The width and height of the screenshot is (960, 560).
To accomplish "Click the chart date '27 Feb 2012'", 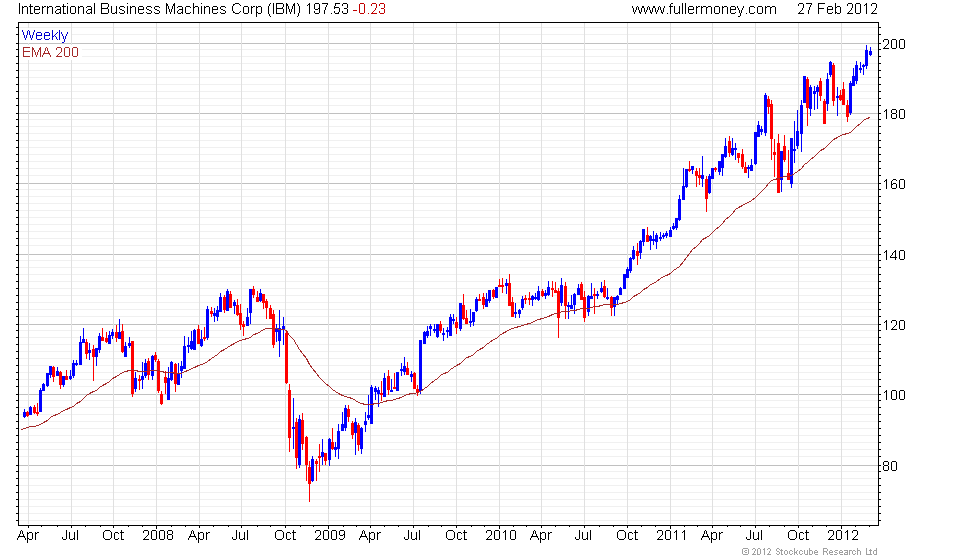I will [x=837, y=9].
